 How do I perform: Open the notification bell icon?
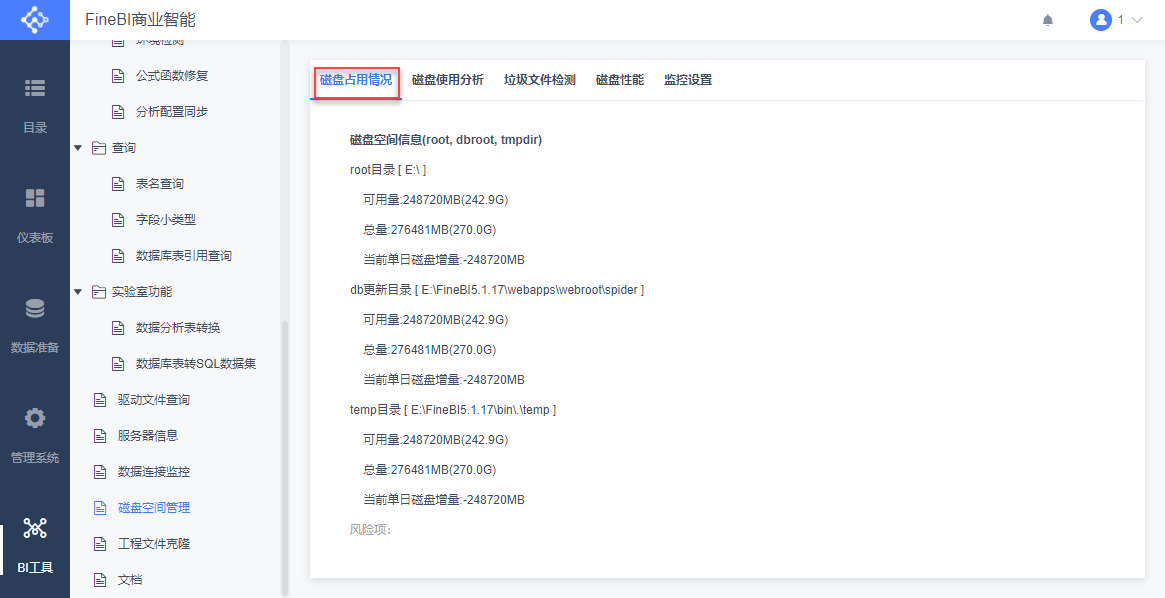pos(1048,20)
